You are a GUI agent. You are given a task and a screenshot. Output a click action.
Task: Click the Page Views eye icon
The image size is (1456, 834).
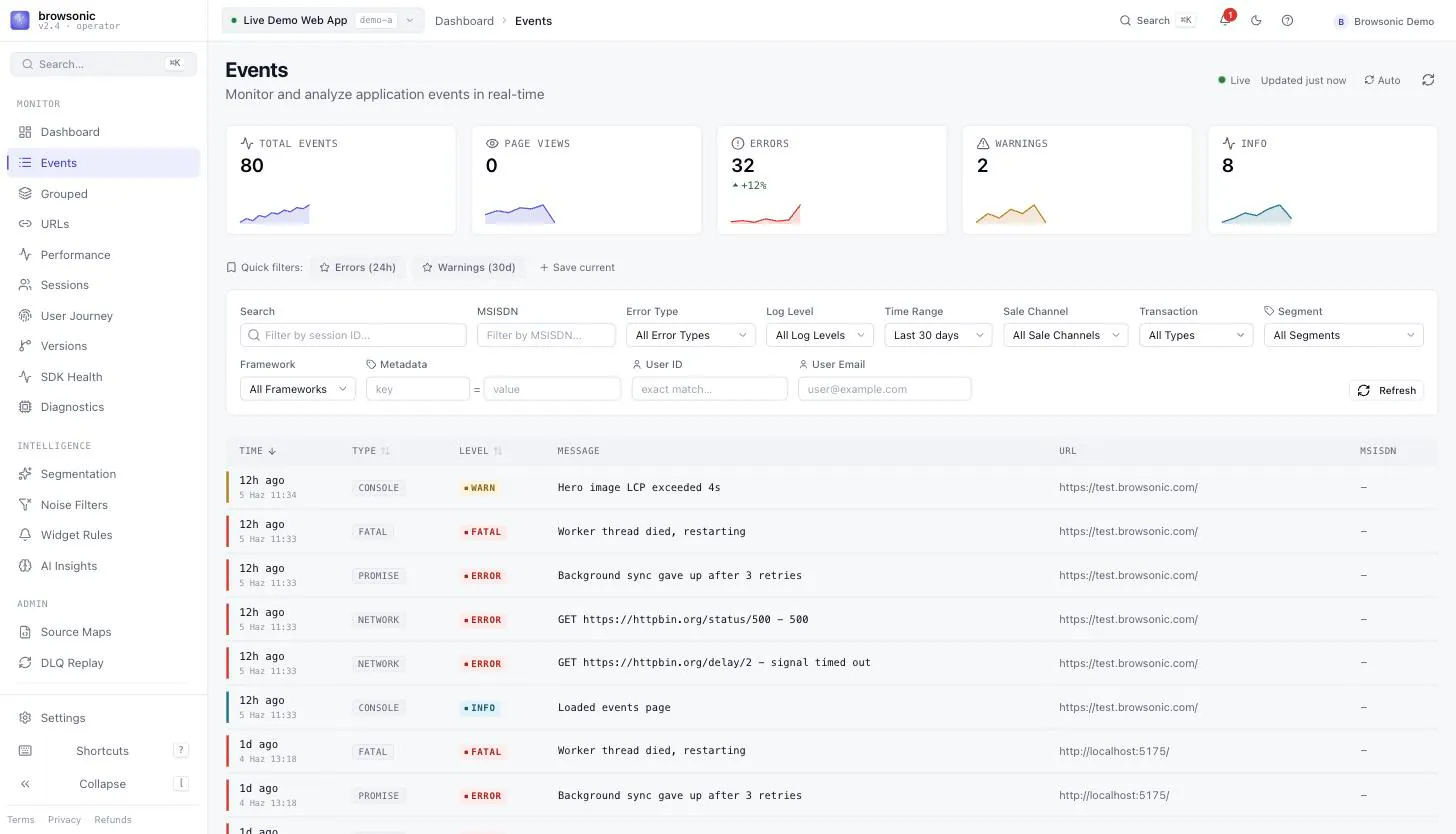(492, 143)
